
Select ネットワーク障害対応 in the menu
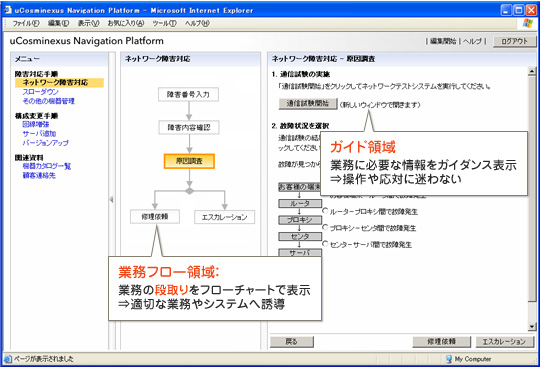(x=59, y=83)
